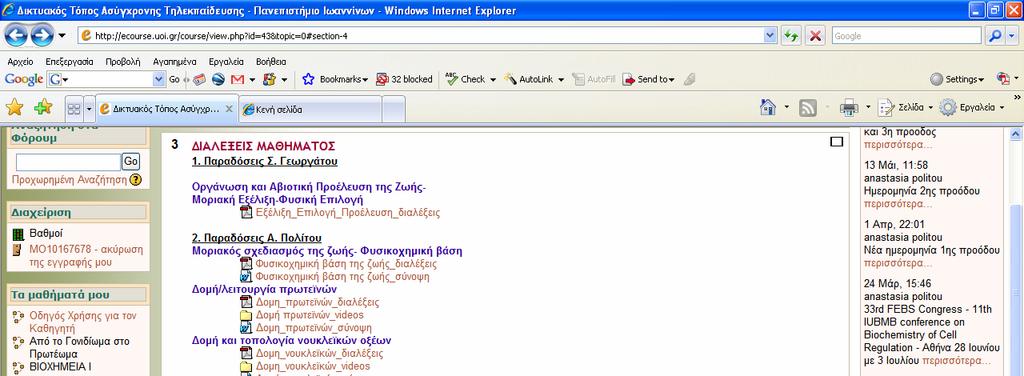Close the Δικτυακός Τόπος tab

click(x=229, y=109)
